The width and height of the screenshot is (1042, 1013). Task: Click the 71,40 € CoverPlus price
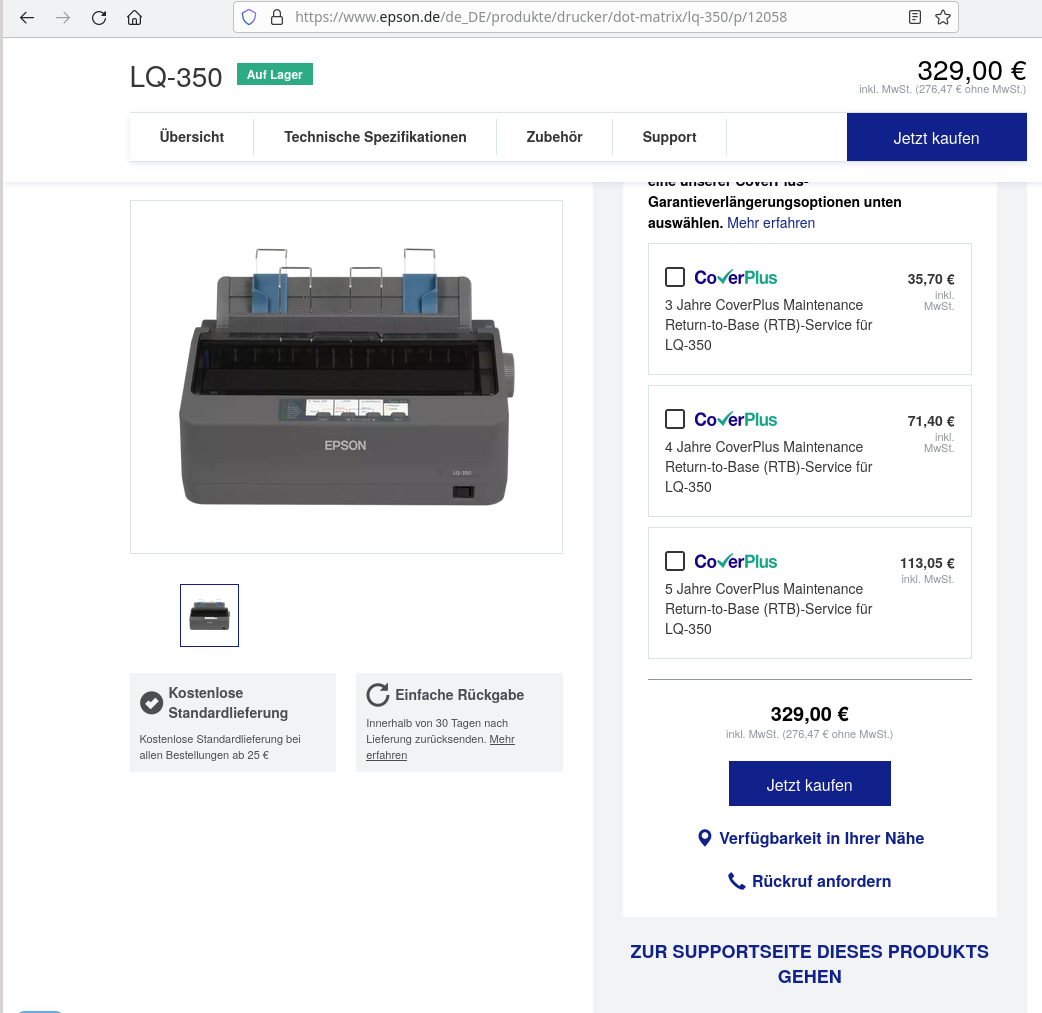click(x=930, y=421)
